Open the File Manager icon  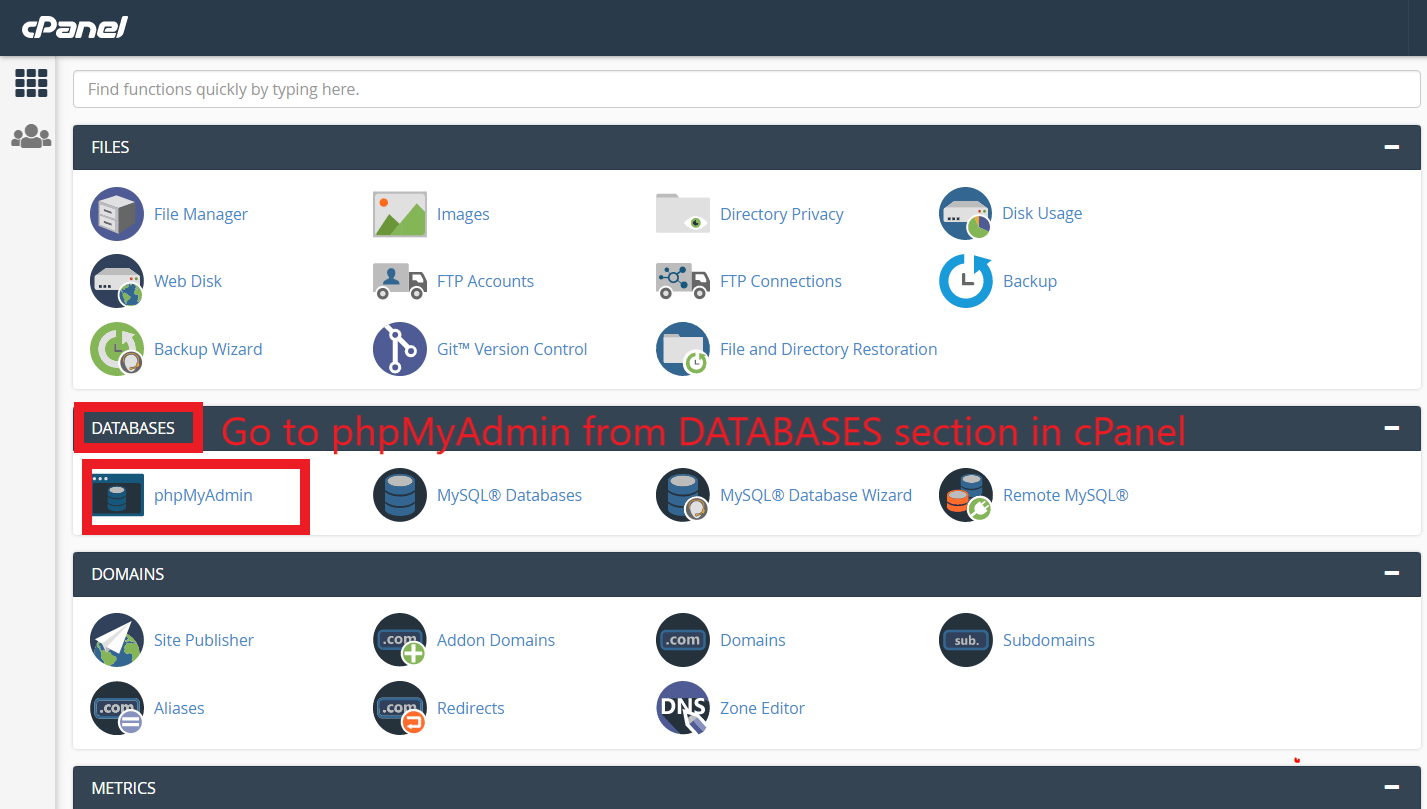pyautogui.click(x=117, y=214)
